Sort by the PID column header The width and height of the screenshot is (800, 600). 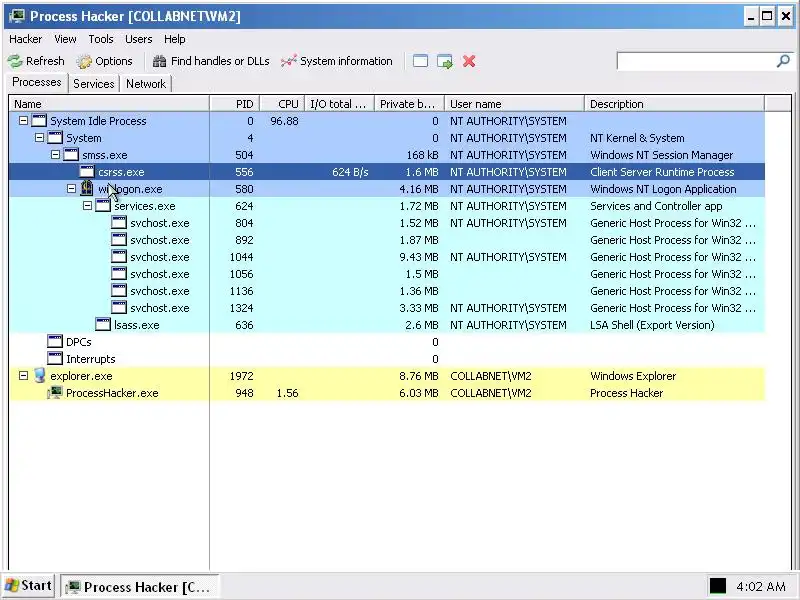click(235, 104)
